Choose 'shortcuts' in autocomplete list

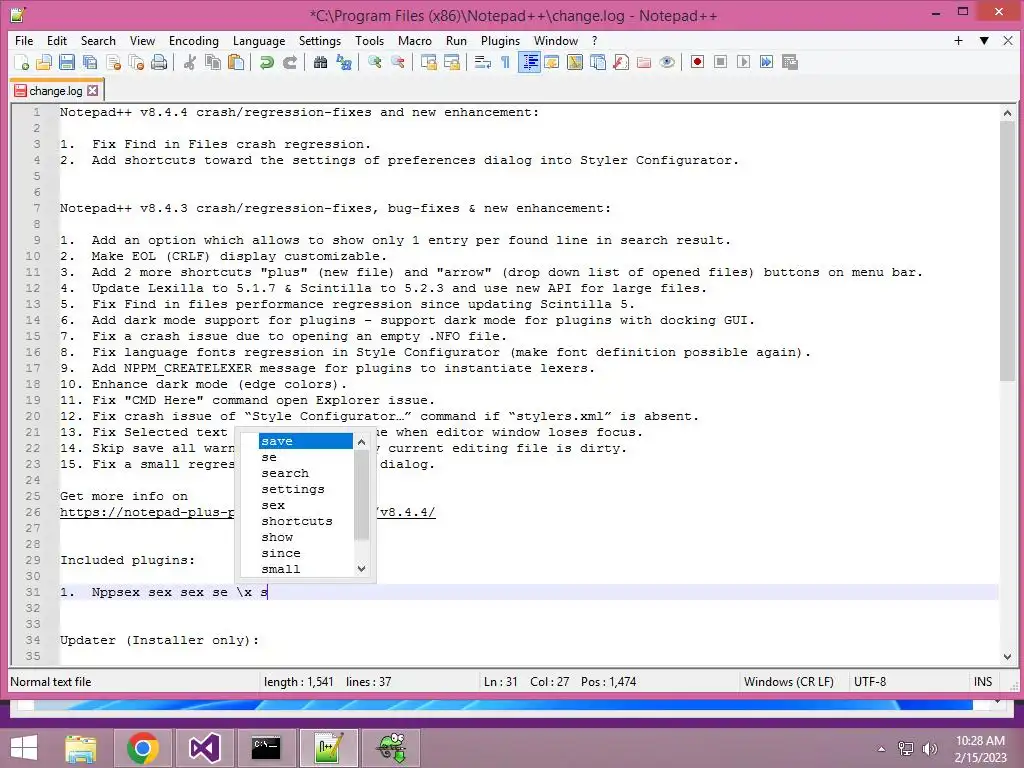[306, 521]
